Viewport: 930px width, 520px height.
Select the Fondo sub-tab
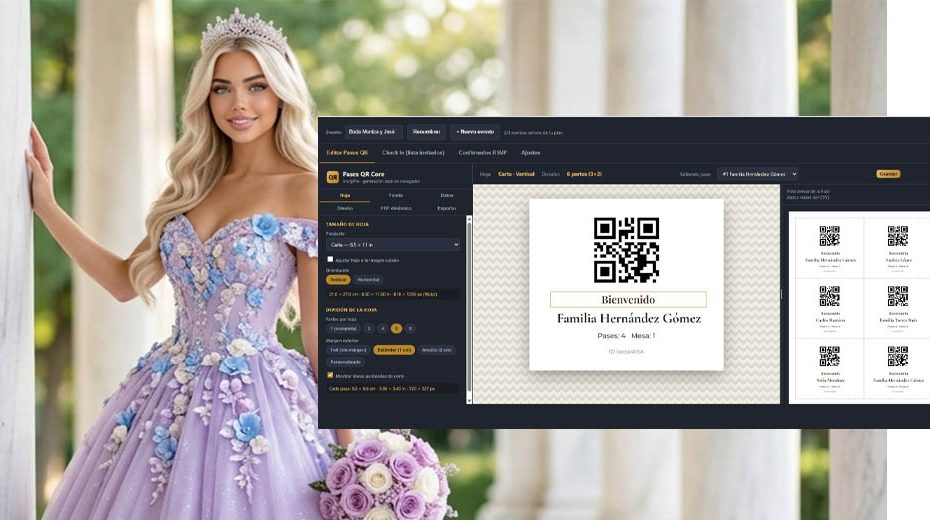[x=396, y=195]
